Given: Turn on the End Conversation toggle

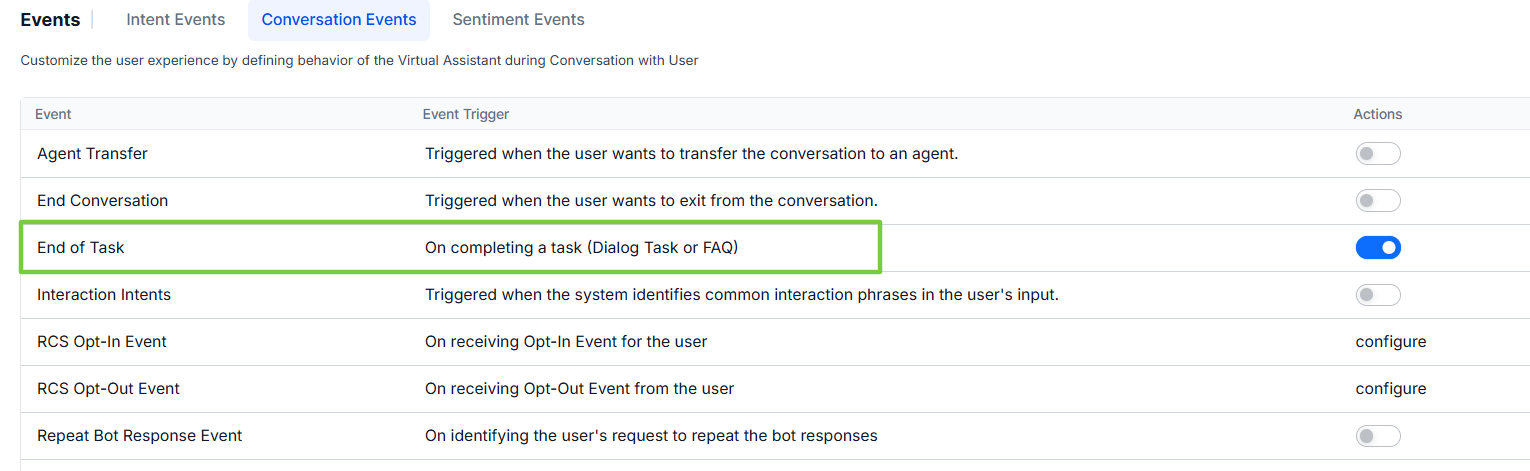Looking at the screenshot, I should click(x=1377, y=201).
